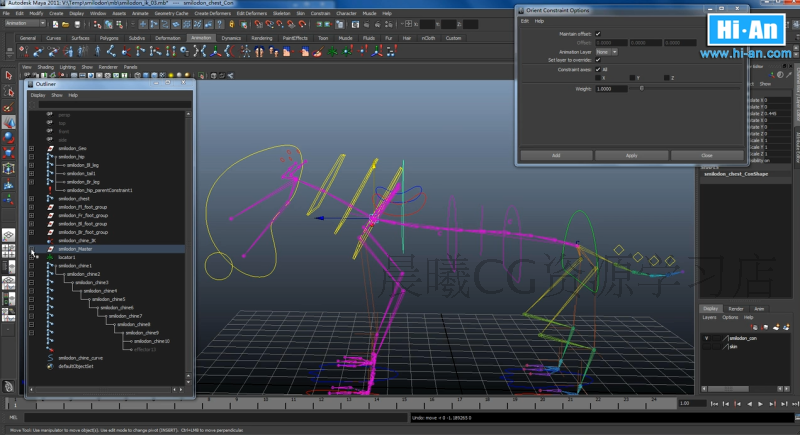The image size is (800, 435).
Task: Toggle visibility V of smilodon_con layer
Action: (x=707, y=338)
